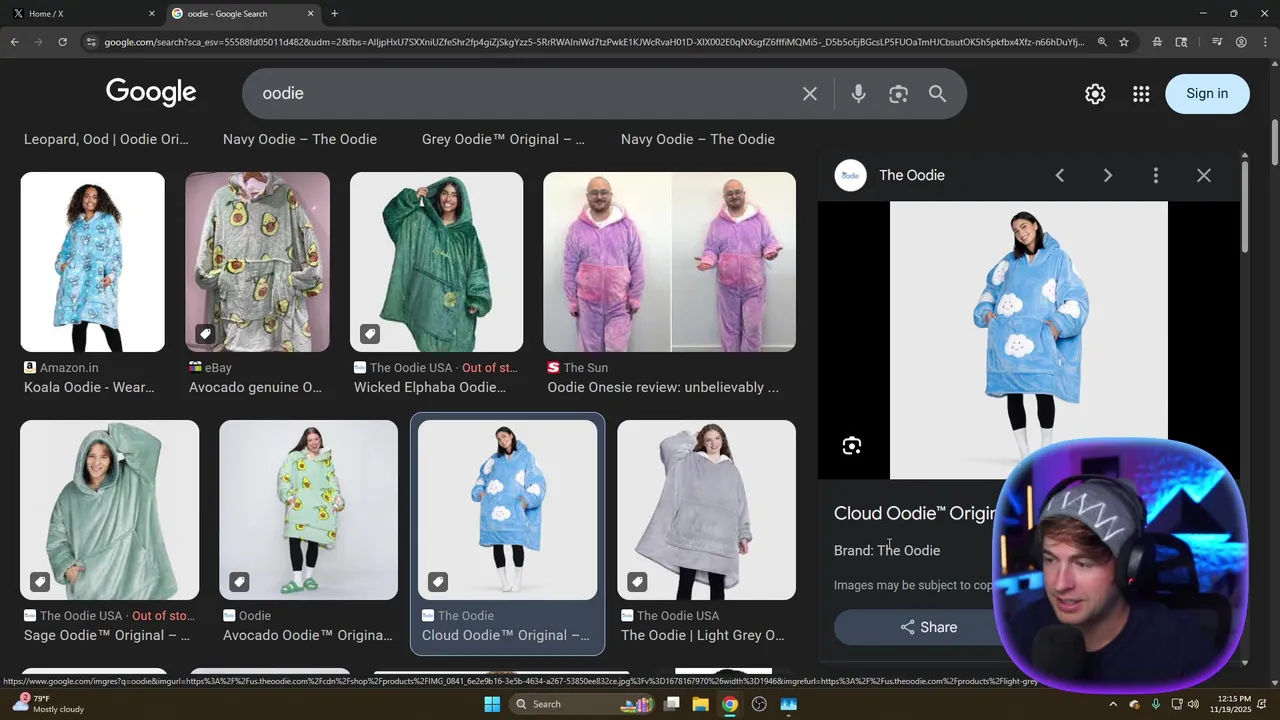Click the Sign in button

[x=1207, y=93]
